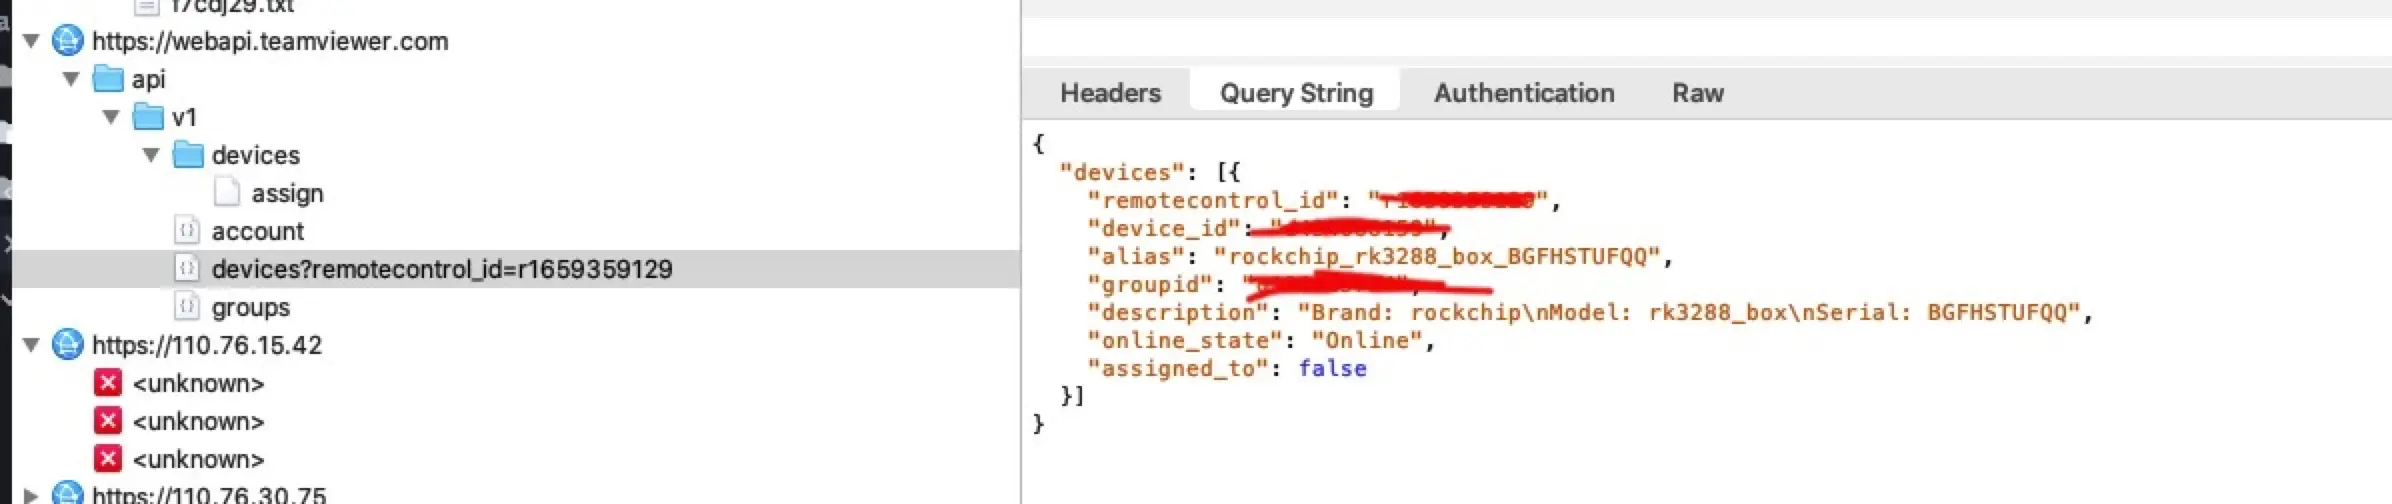Open the Authentication tab
This screenshot has width=2392, height=504.
tap(1524, 93)
